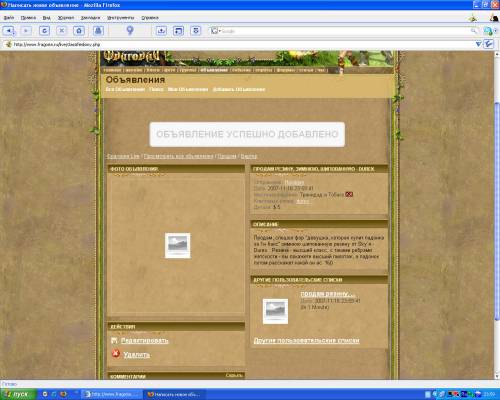Click the Print toolbar icon
Image resolution: width=500 pixels, height=400 pixels.
[x=98, y=31]
